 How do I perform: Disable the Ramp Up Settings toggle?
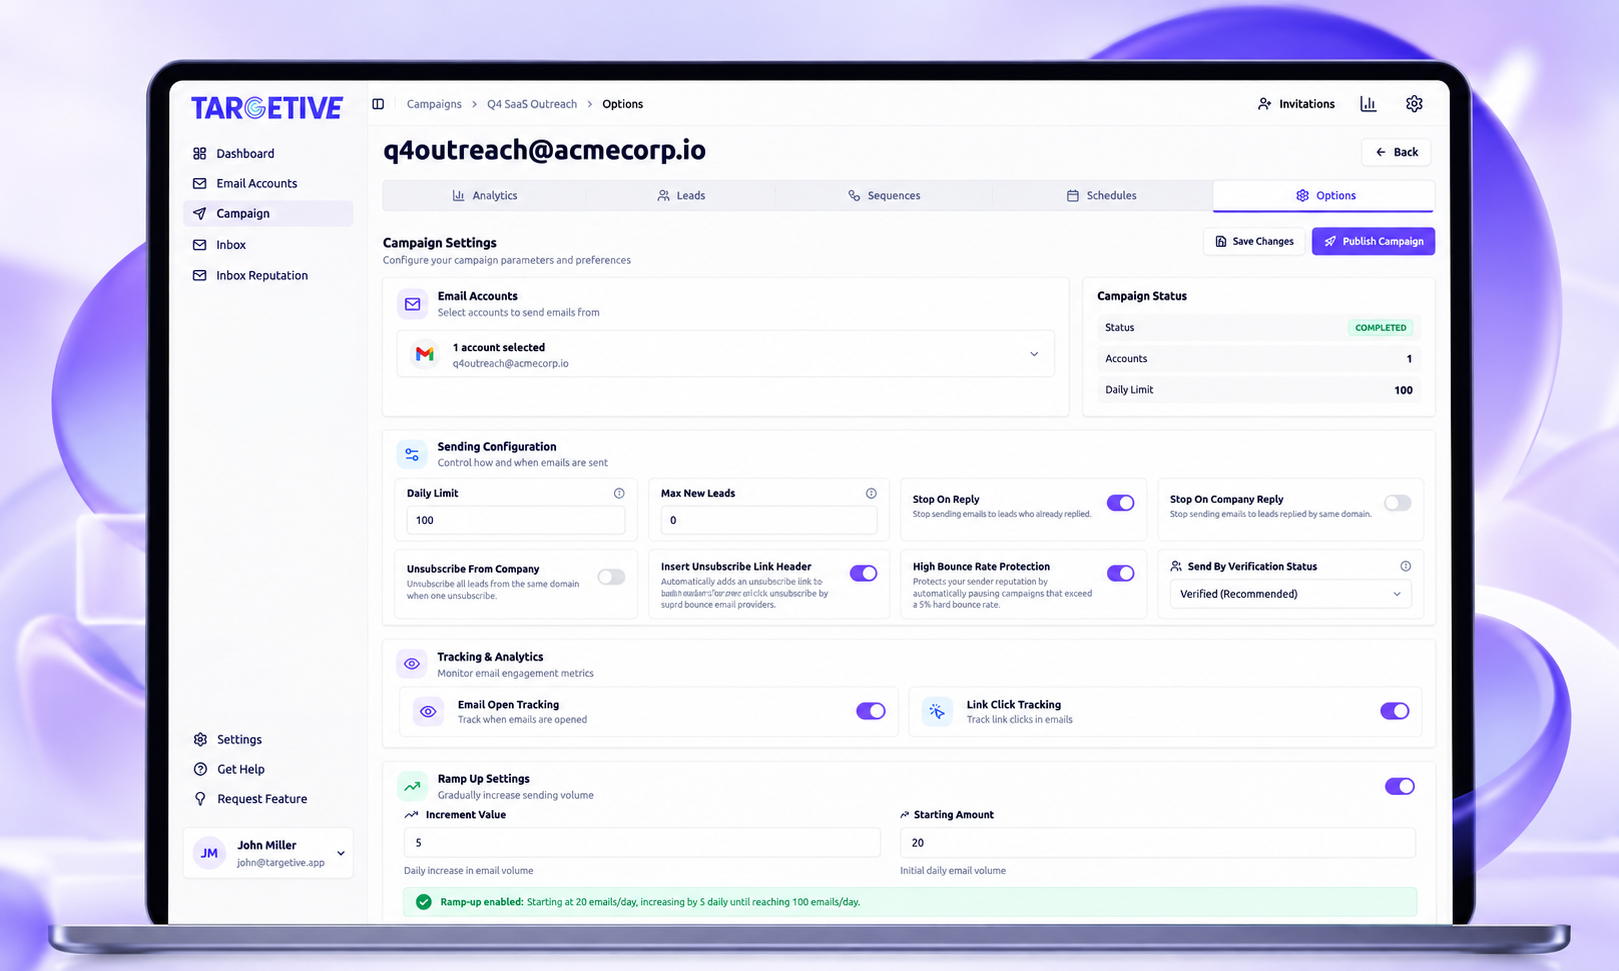[x=1399, y=786]
